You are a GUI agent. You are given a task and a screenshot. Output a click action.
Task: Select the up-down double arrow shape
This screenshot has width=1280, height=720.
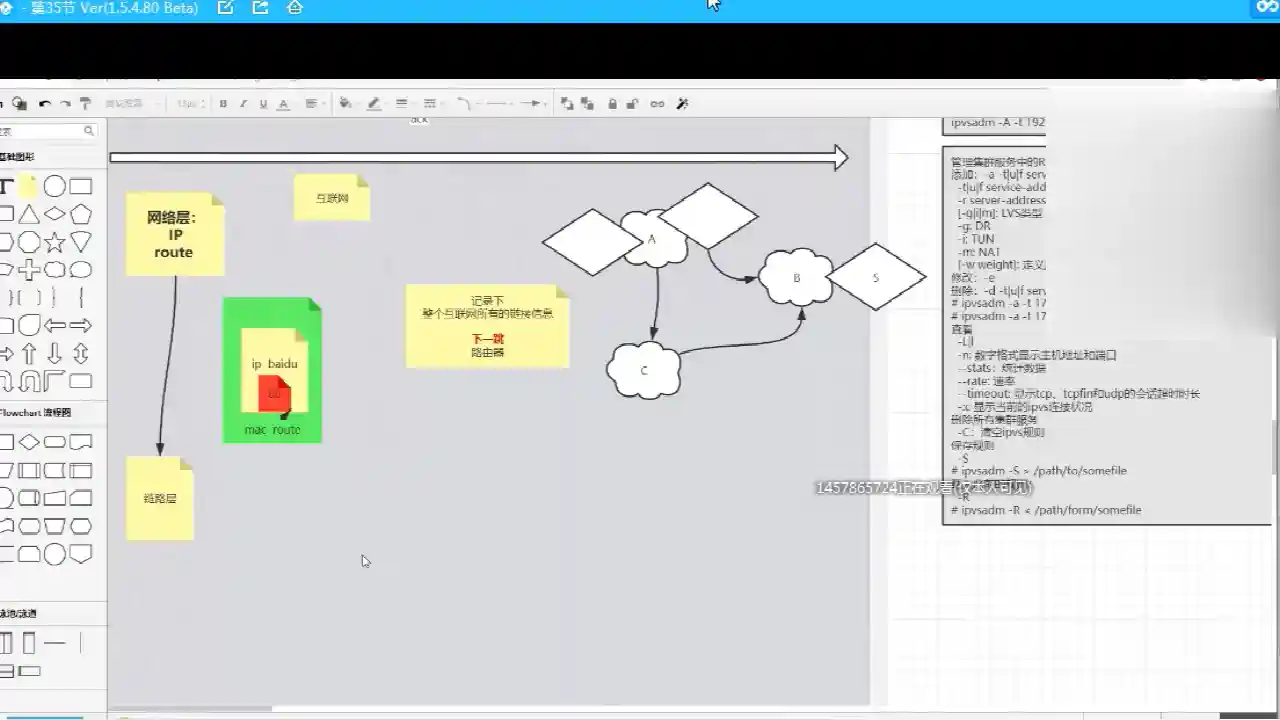point(81,353)
